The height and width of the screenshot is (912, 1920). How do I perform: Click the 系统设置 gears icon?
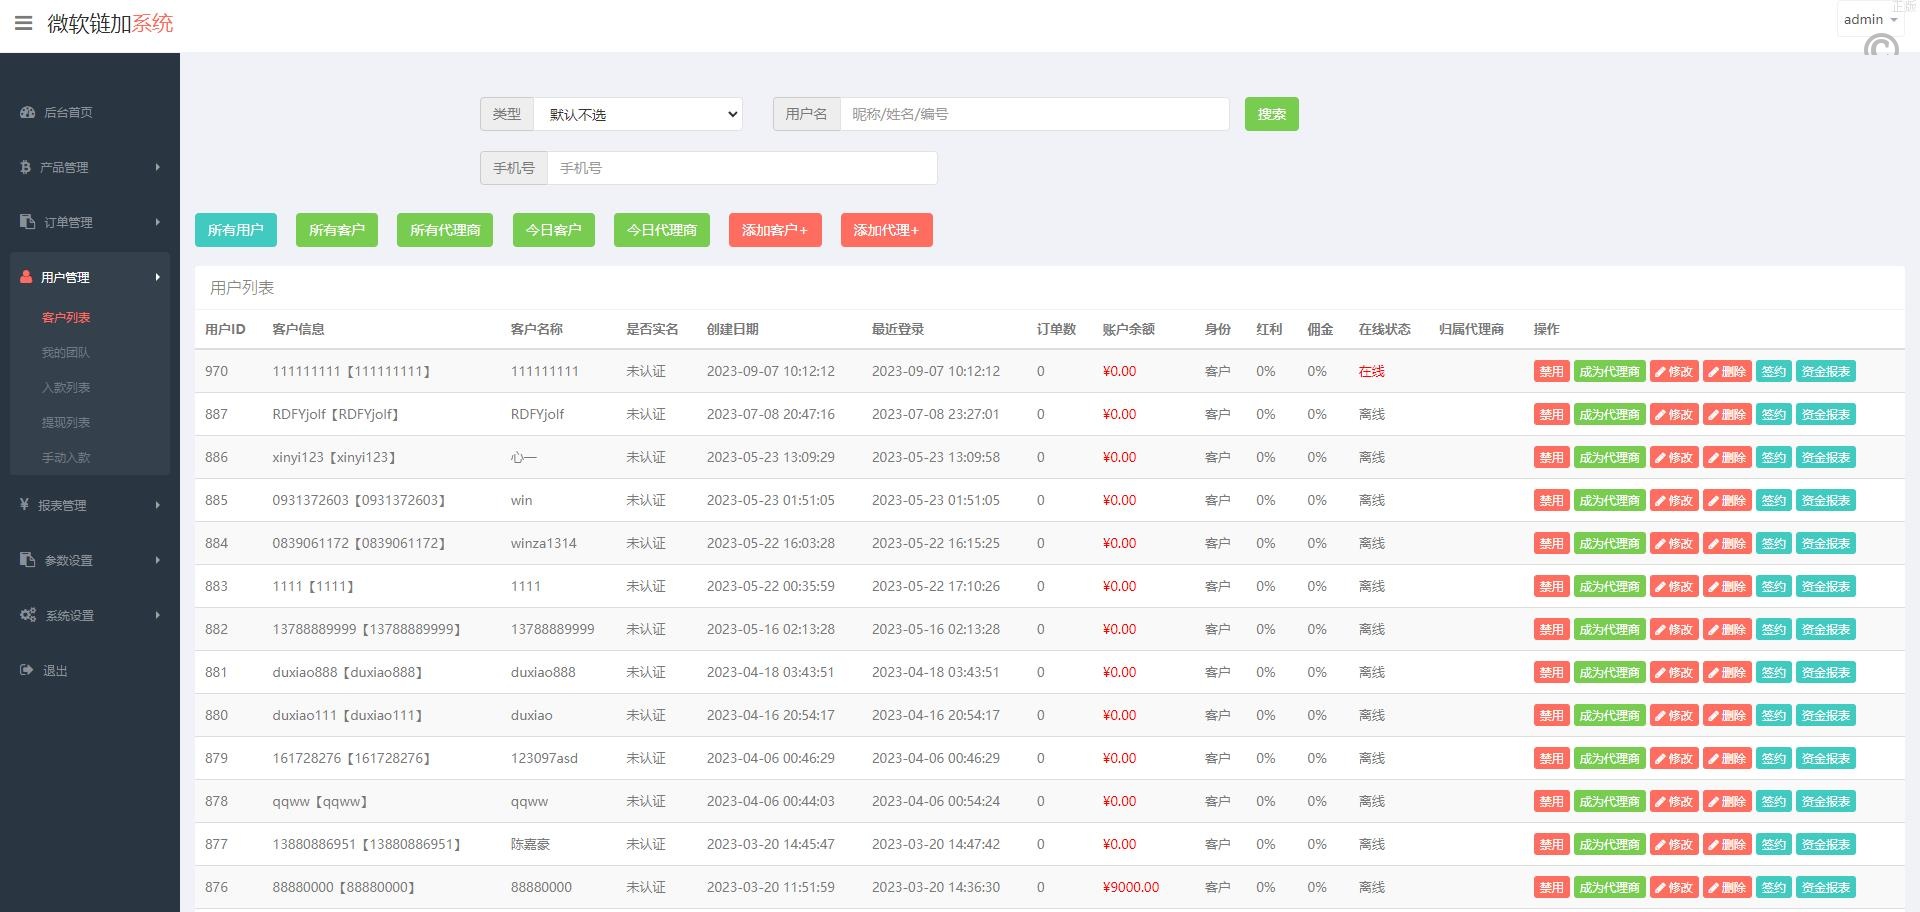tap(28, 615)
